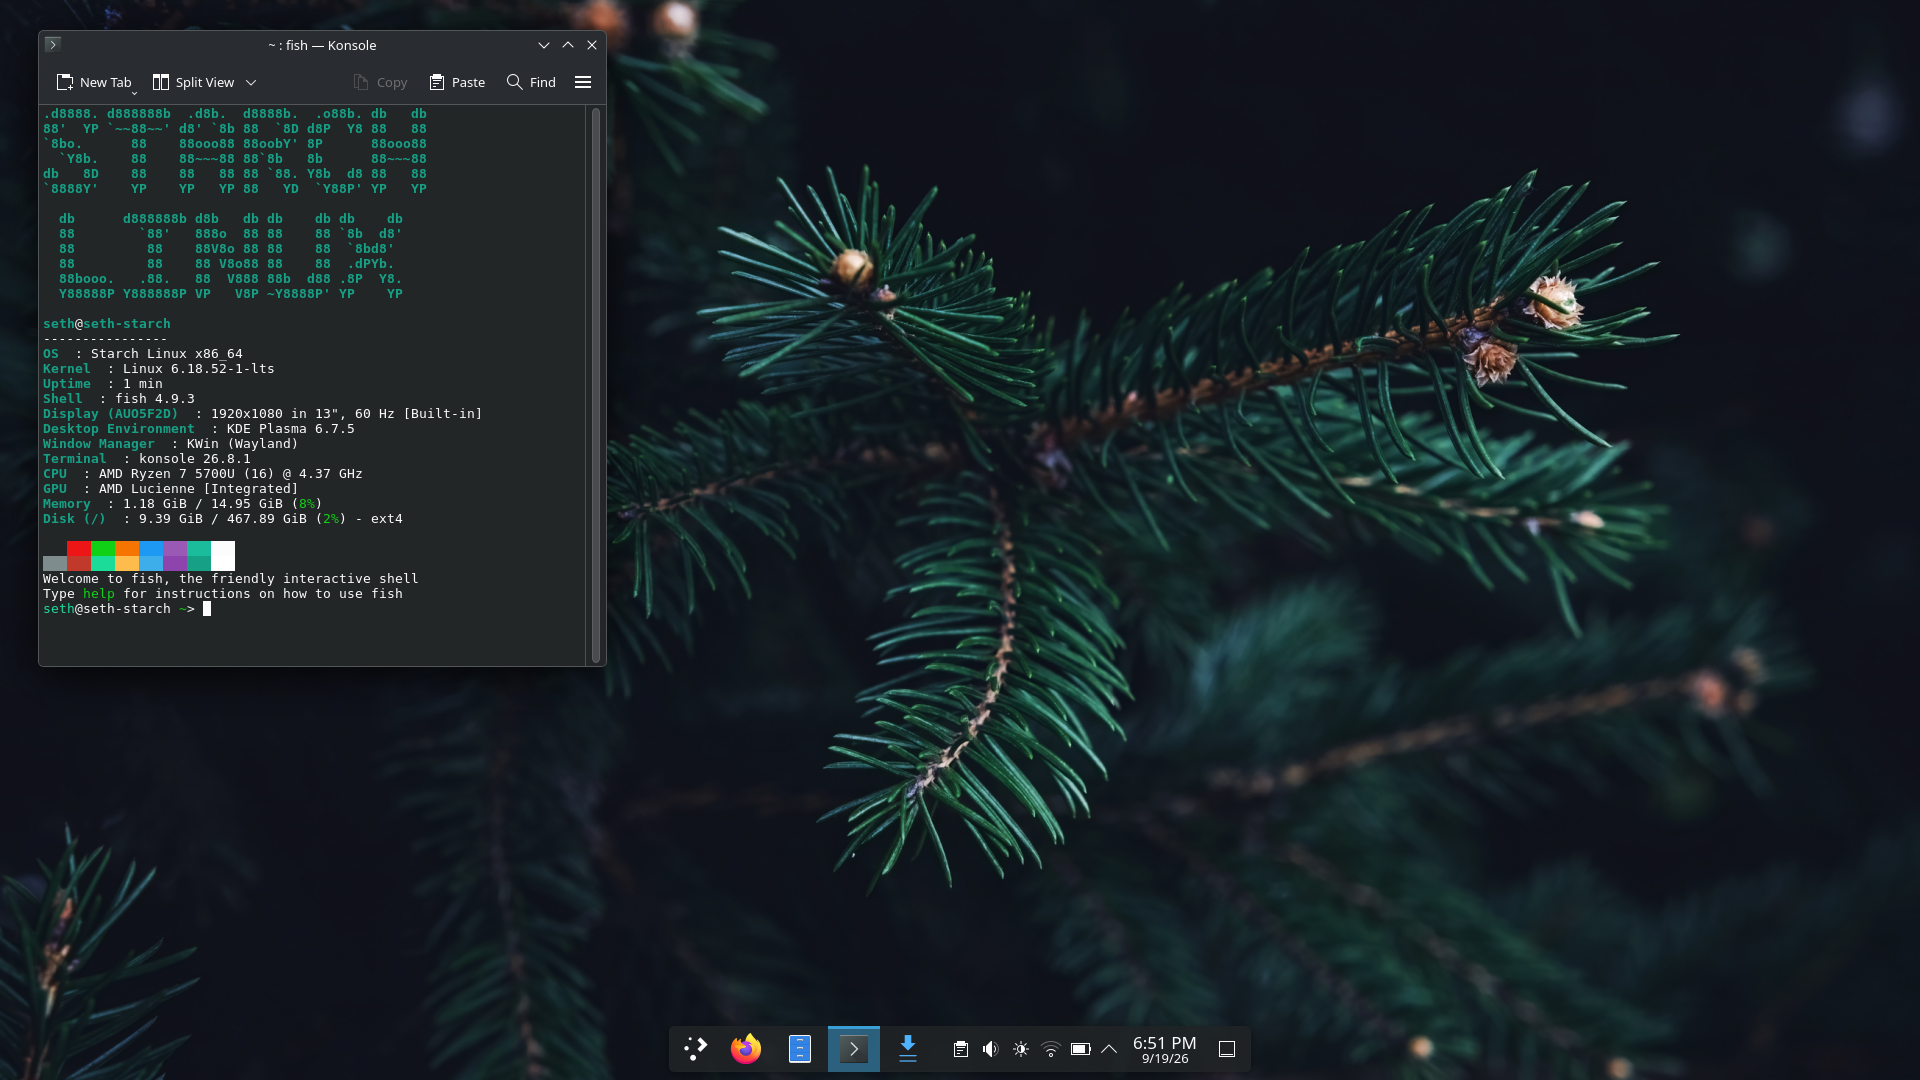Click 'KDE Plasma 6.7.5' text

click(291, 429)
